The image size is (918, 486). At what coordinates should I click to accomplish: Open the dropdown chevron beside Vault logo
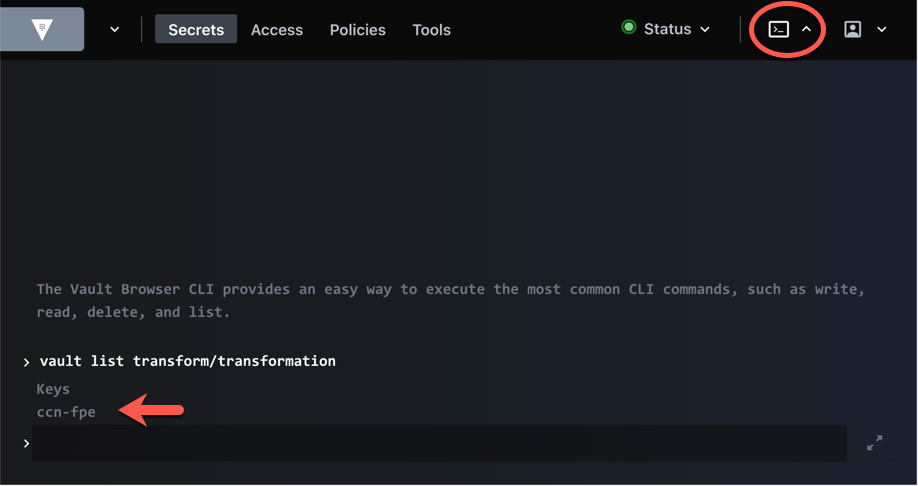(114, 30)
